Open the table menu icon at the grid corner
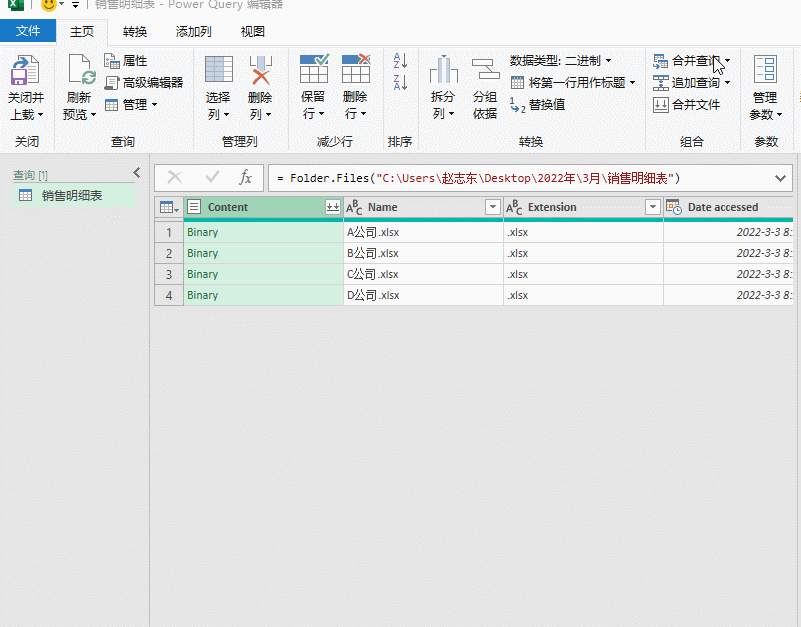The image size is (801, 627). (x=169, y=207)
